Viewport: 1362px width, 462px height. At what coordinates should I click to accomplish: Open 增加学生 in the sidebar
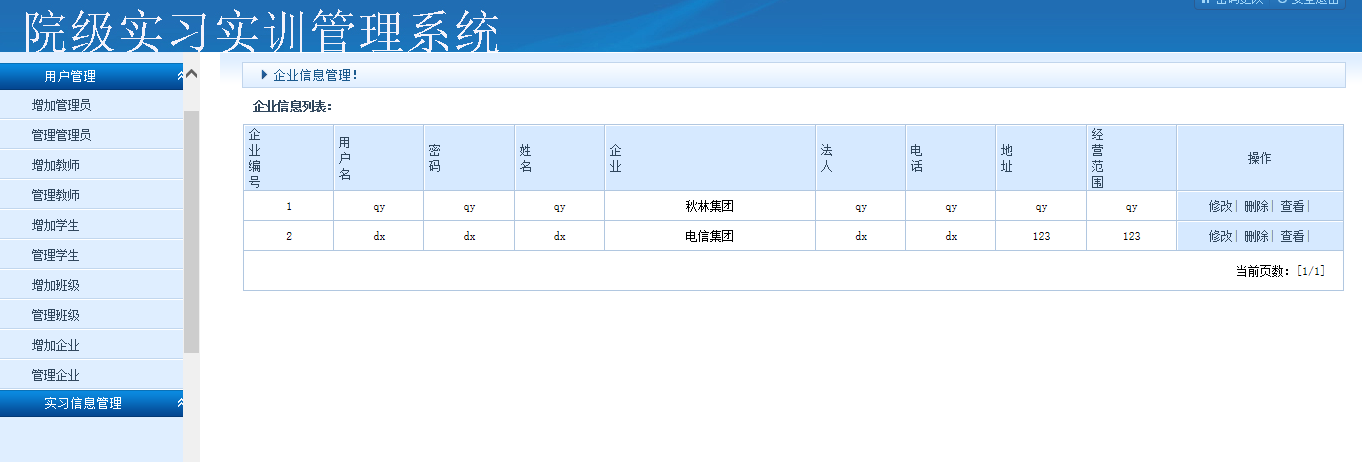(x=55, y=225)
